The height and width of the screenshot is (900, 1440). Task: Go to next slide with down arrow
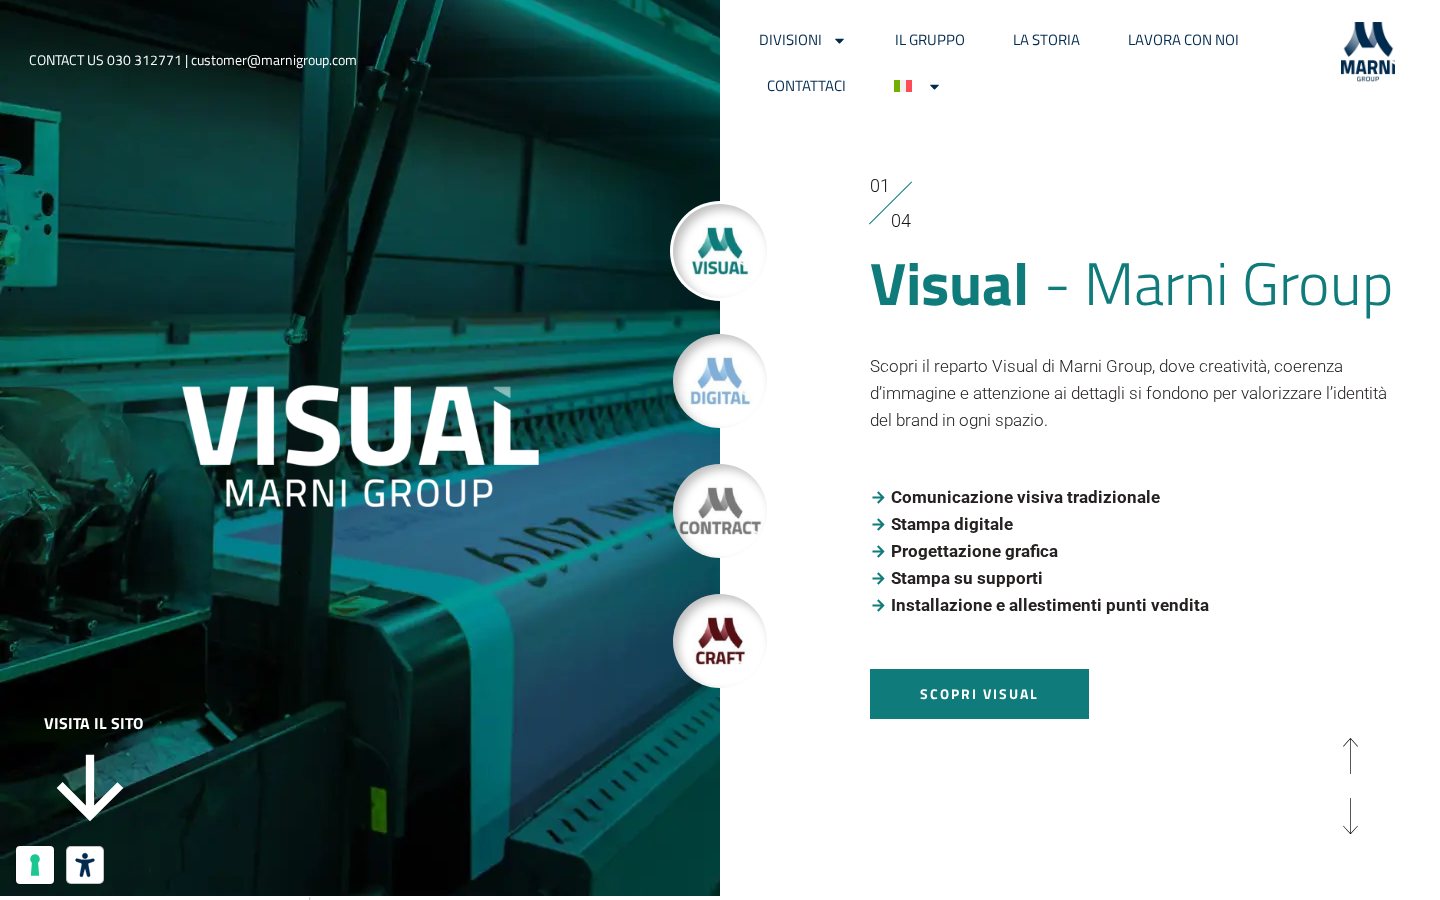[x=1350, y=816]
